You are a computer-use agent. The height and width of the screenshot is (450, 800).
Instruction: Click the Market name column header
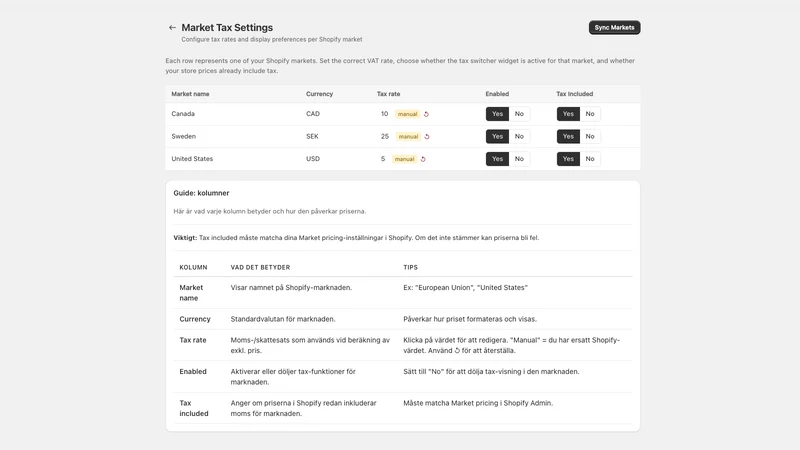[190, 94]
